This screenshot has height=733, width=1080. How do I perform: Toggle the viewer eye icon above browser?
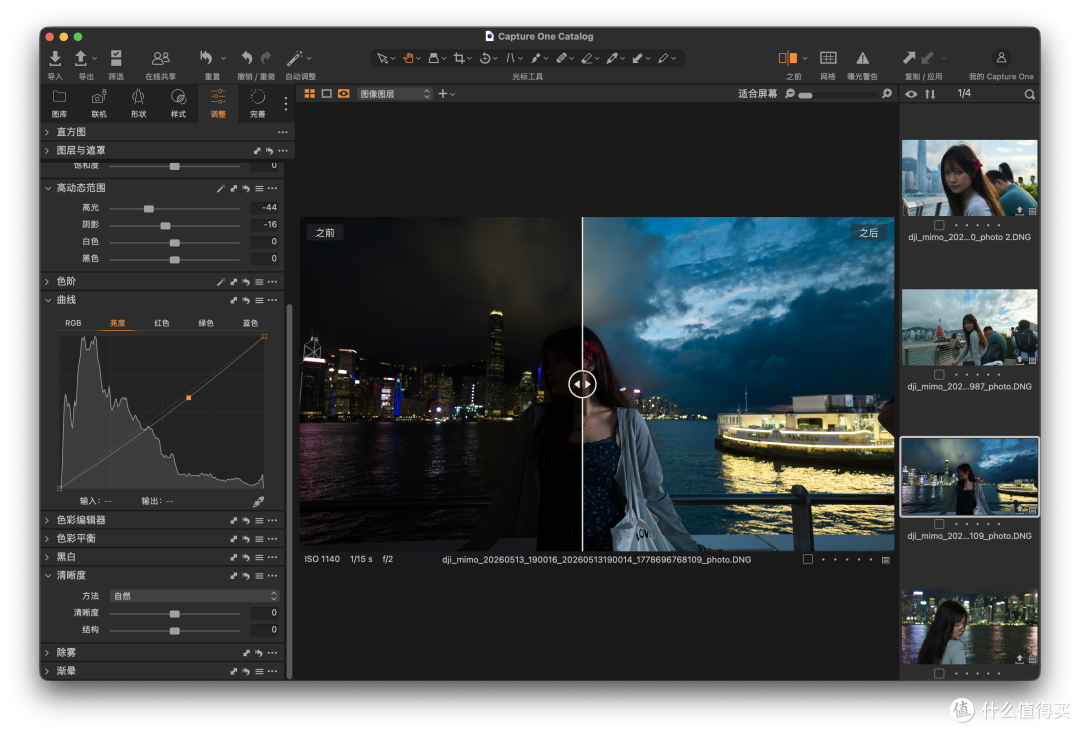(911, 94)
